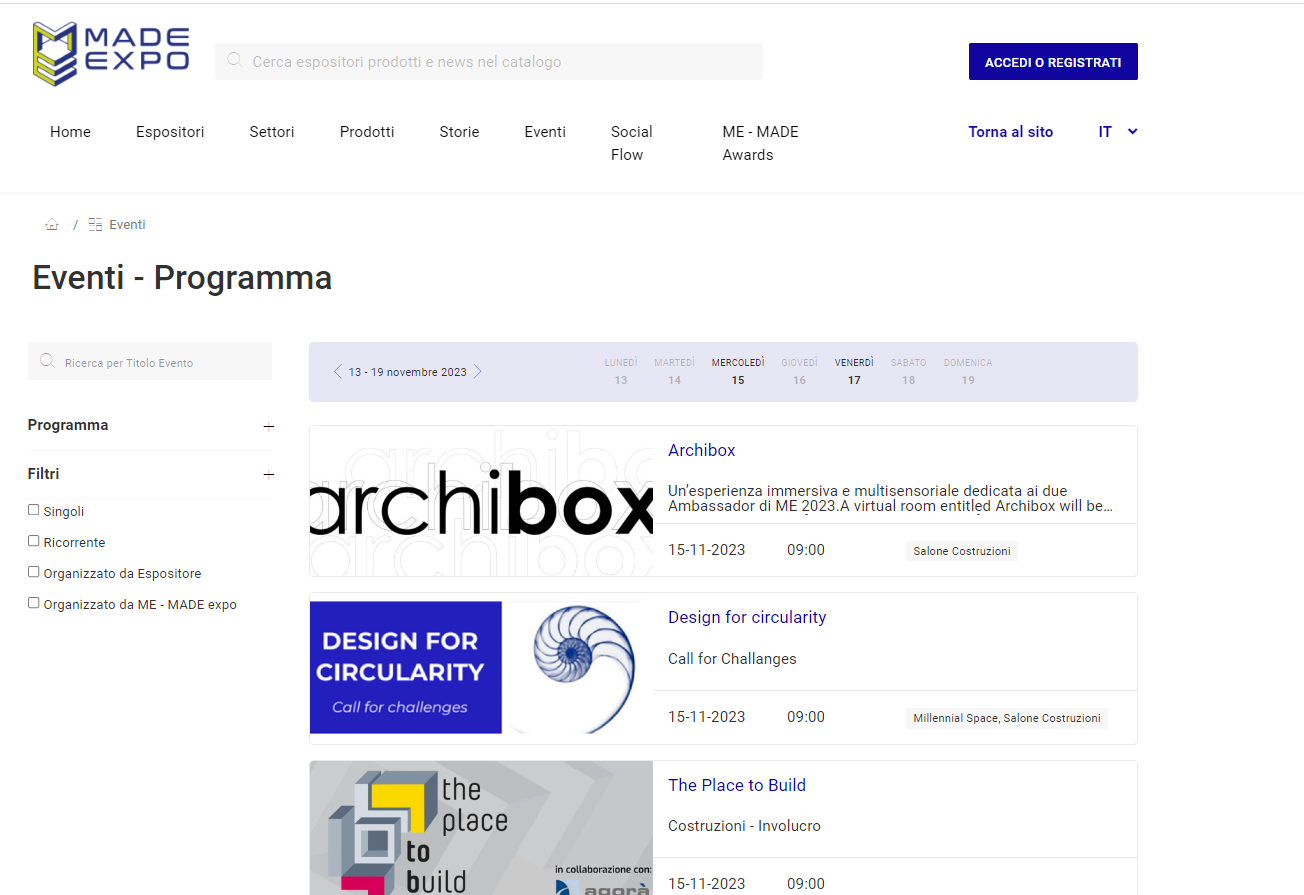Open the Social Flow menu item
Image resolution: width=1304 pixels, height=895 pixels.
point(632,143)
